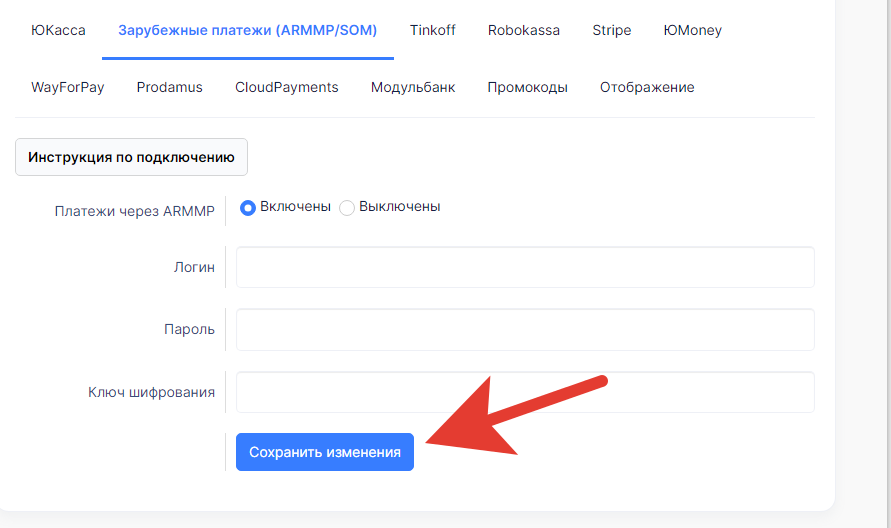Select the Зарубежные платежи (ARMMP/SOM) tab
Image resolution: width=891 pixels, height=528 pixels.
coord(248,30)
